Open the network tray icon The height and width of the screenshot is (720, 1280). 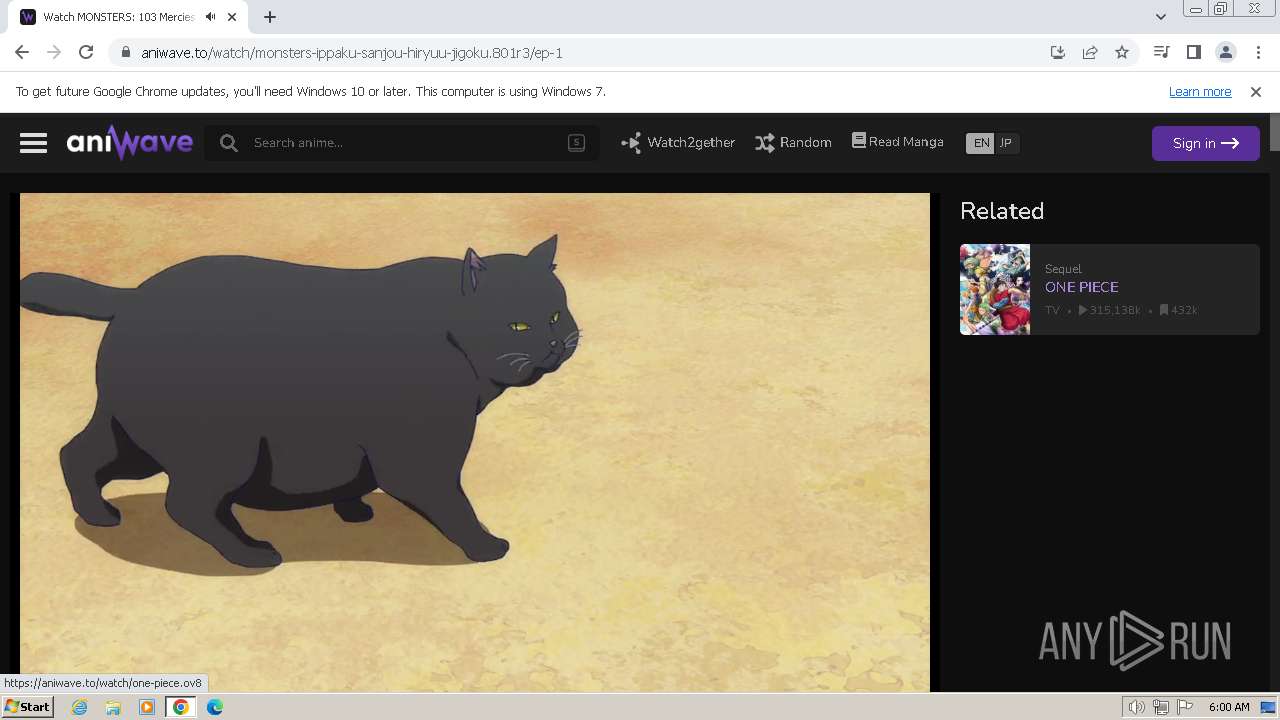click(x=1161, y=707)
